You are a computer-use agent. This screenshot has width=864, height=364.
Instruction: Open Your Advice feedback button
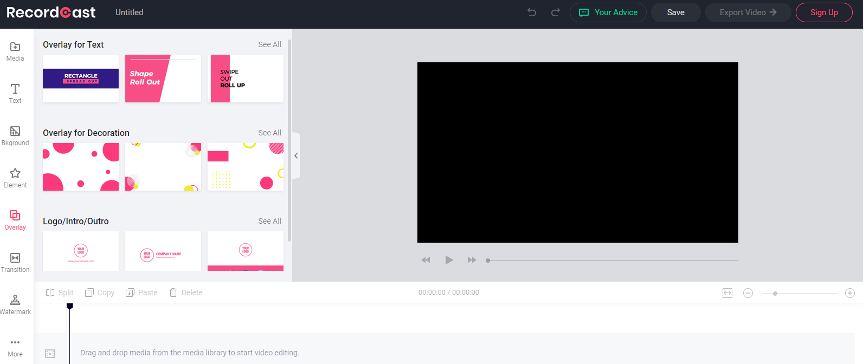click(608, 12)
